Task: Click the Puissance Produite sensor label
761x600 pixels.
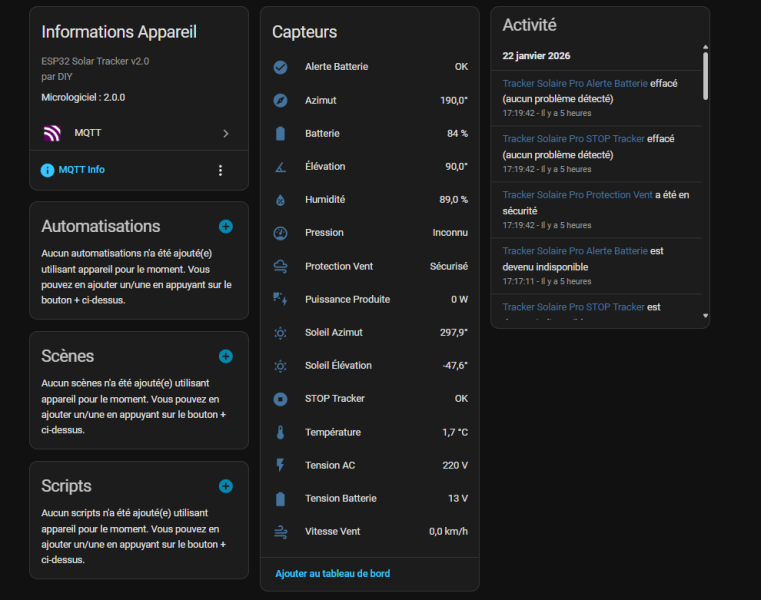Action: point(347,300)
